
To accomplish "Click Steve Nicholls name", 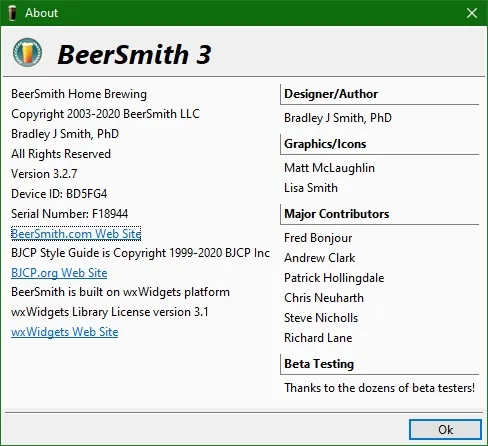I will pyautogui.click(x=321, y=318).
